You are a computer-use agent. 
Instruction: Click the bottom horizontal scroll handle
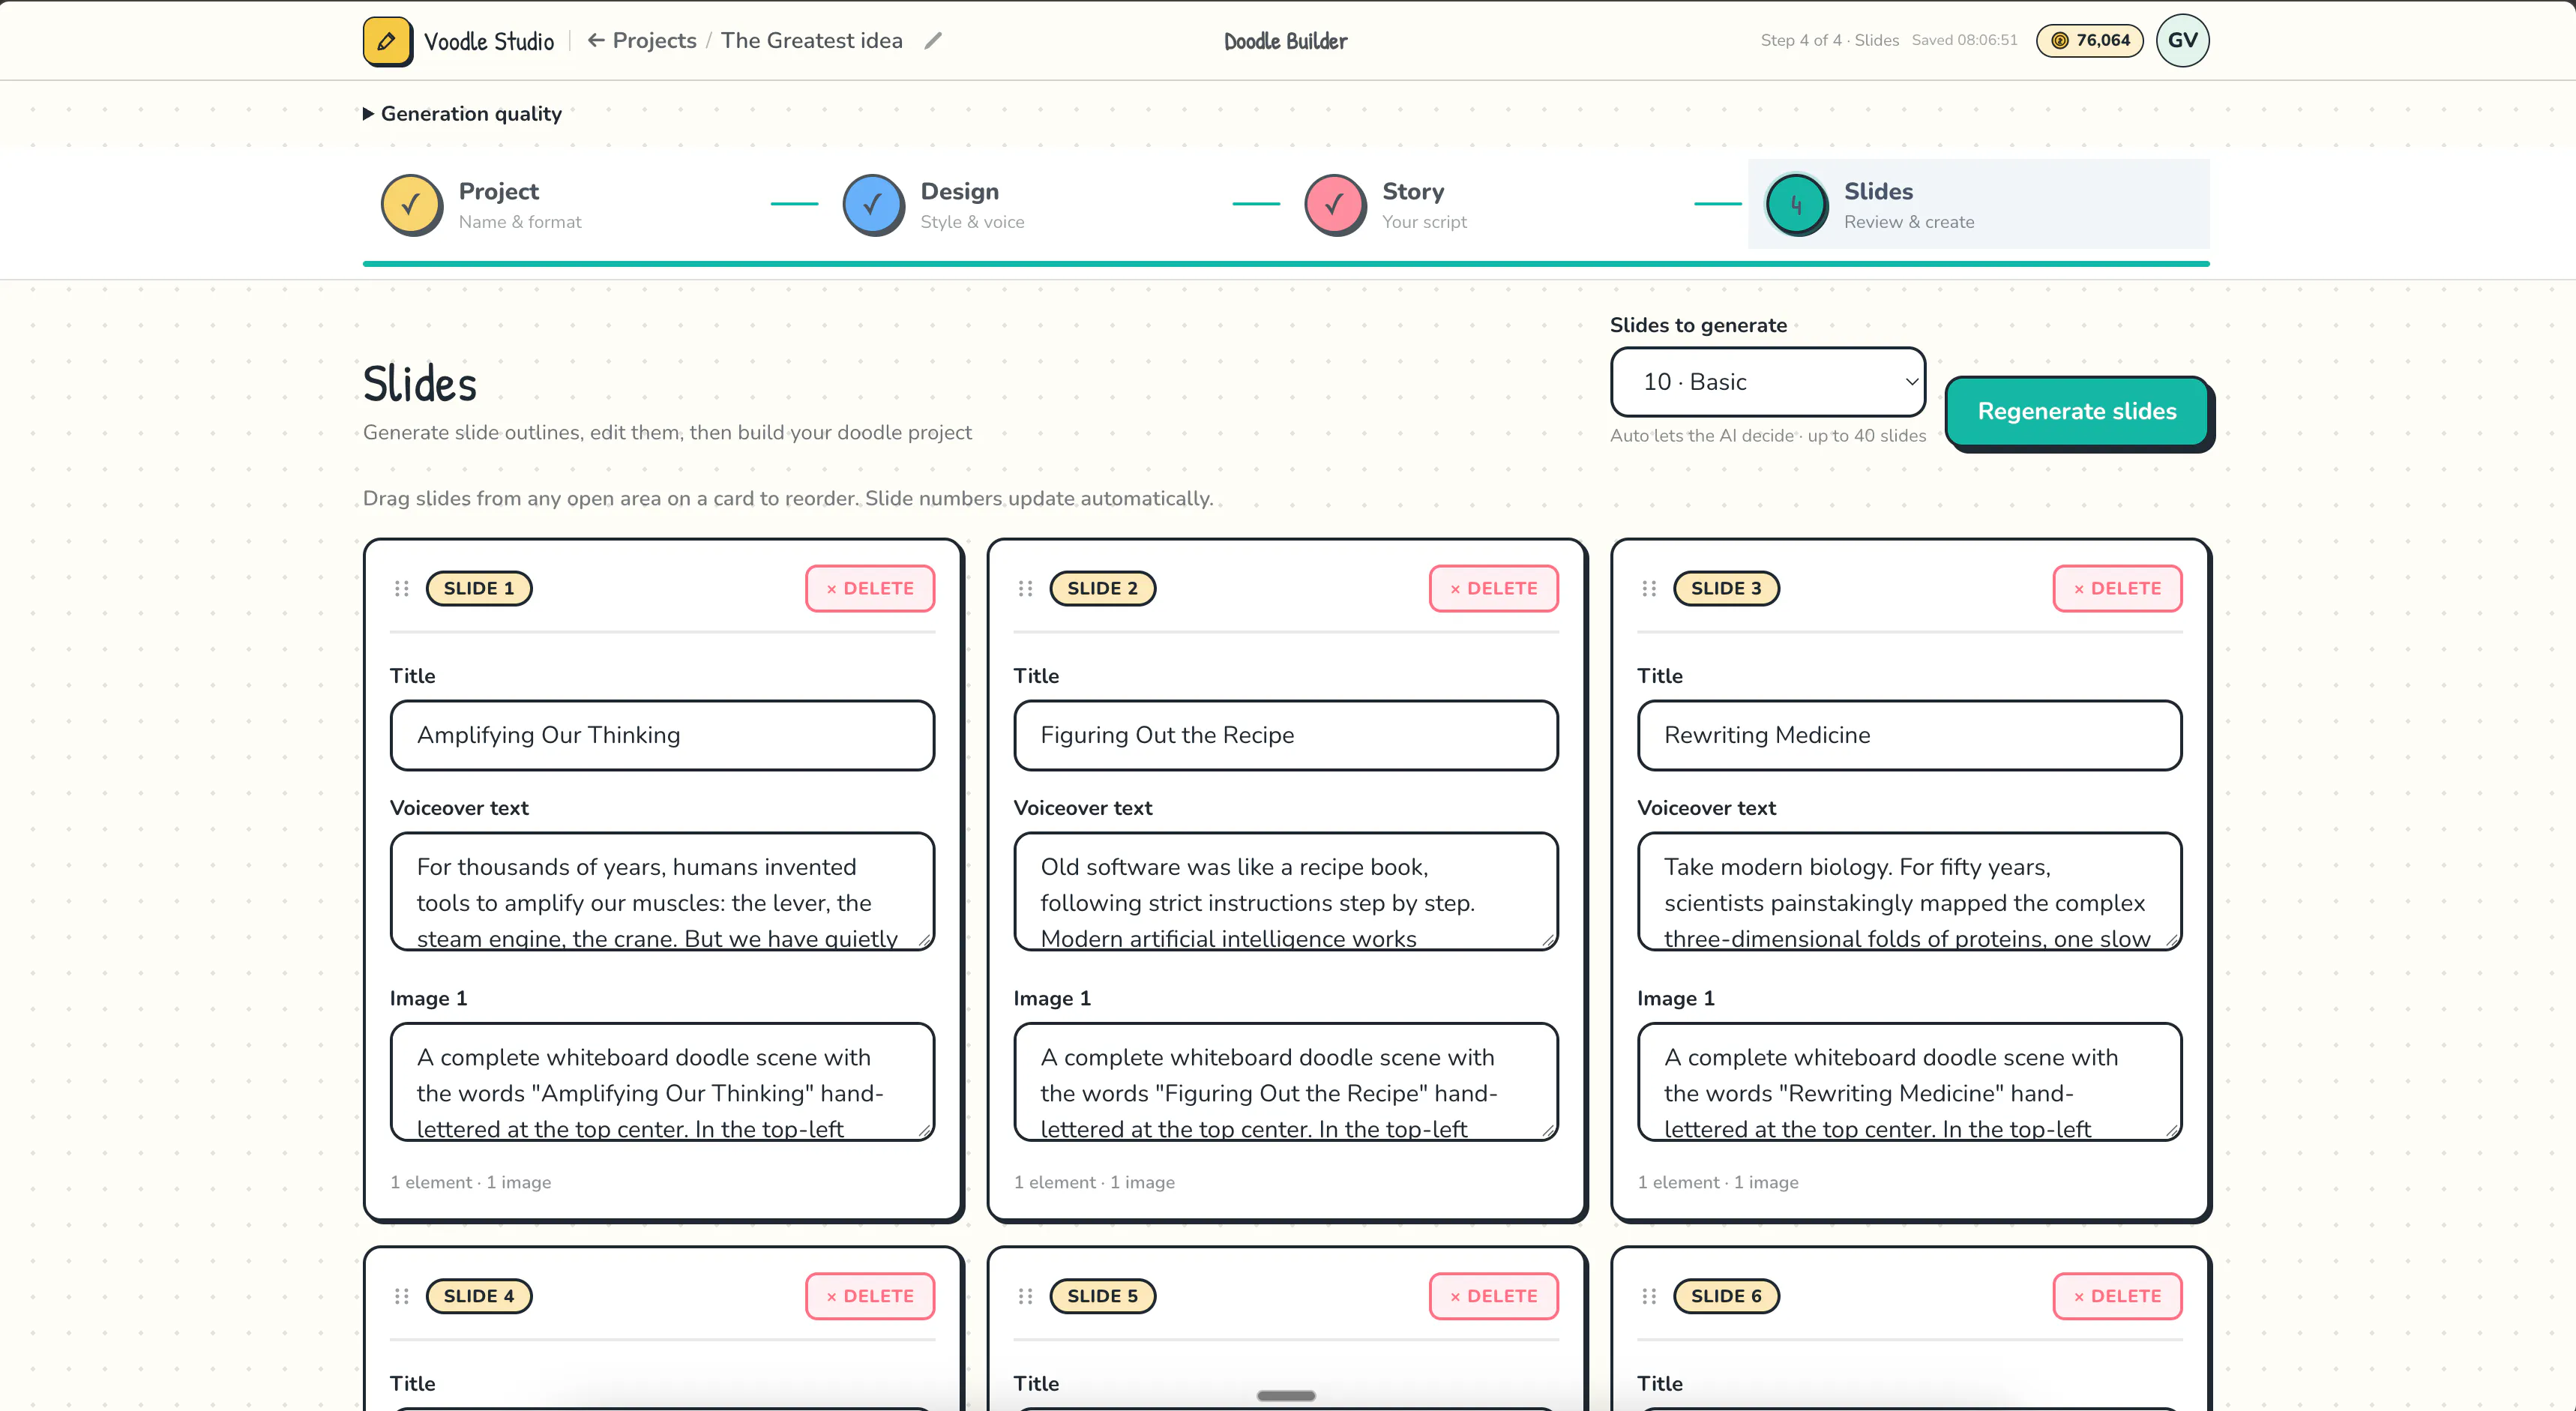tap(1286, 1395)
